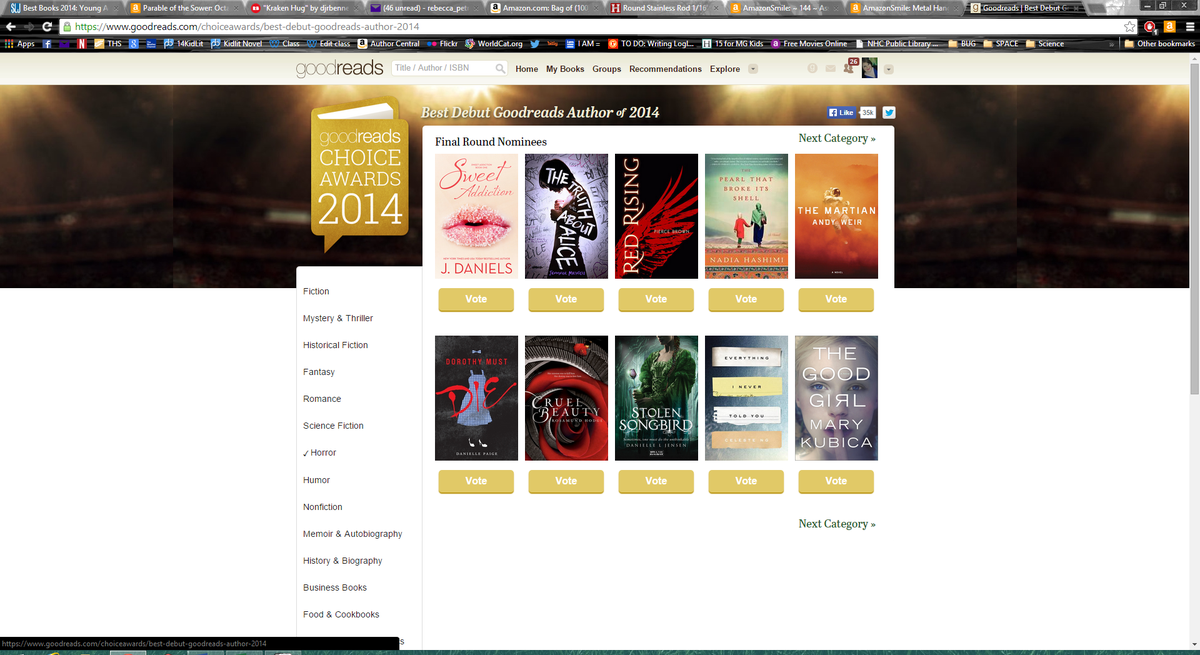The height and width of the screenshot is (655, 1200).
Task: Select the Mystery & Thriller category
Action: (x=338, y=318)
